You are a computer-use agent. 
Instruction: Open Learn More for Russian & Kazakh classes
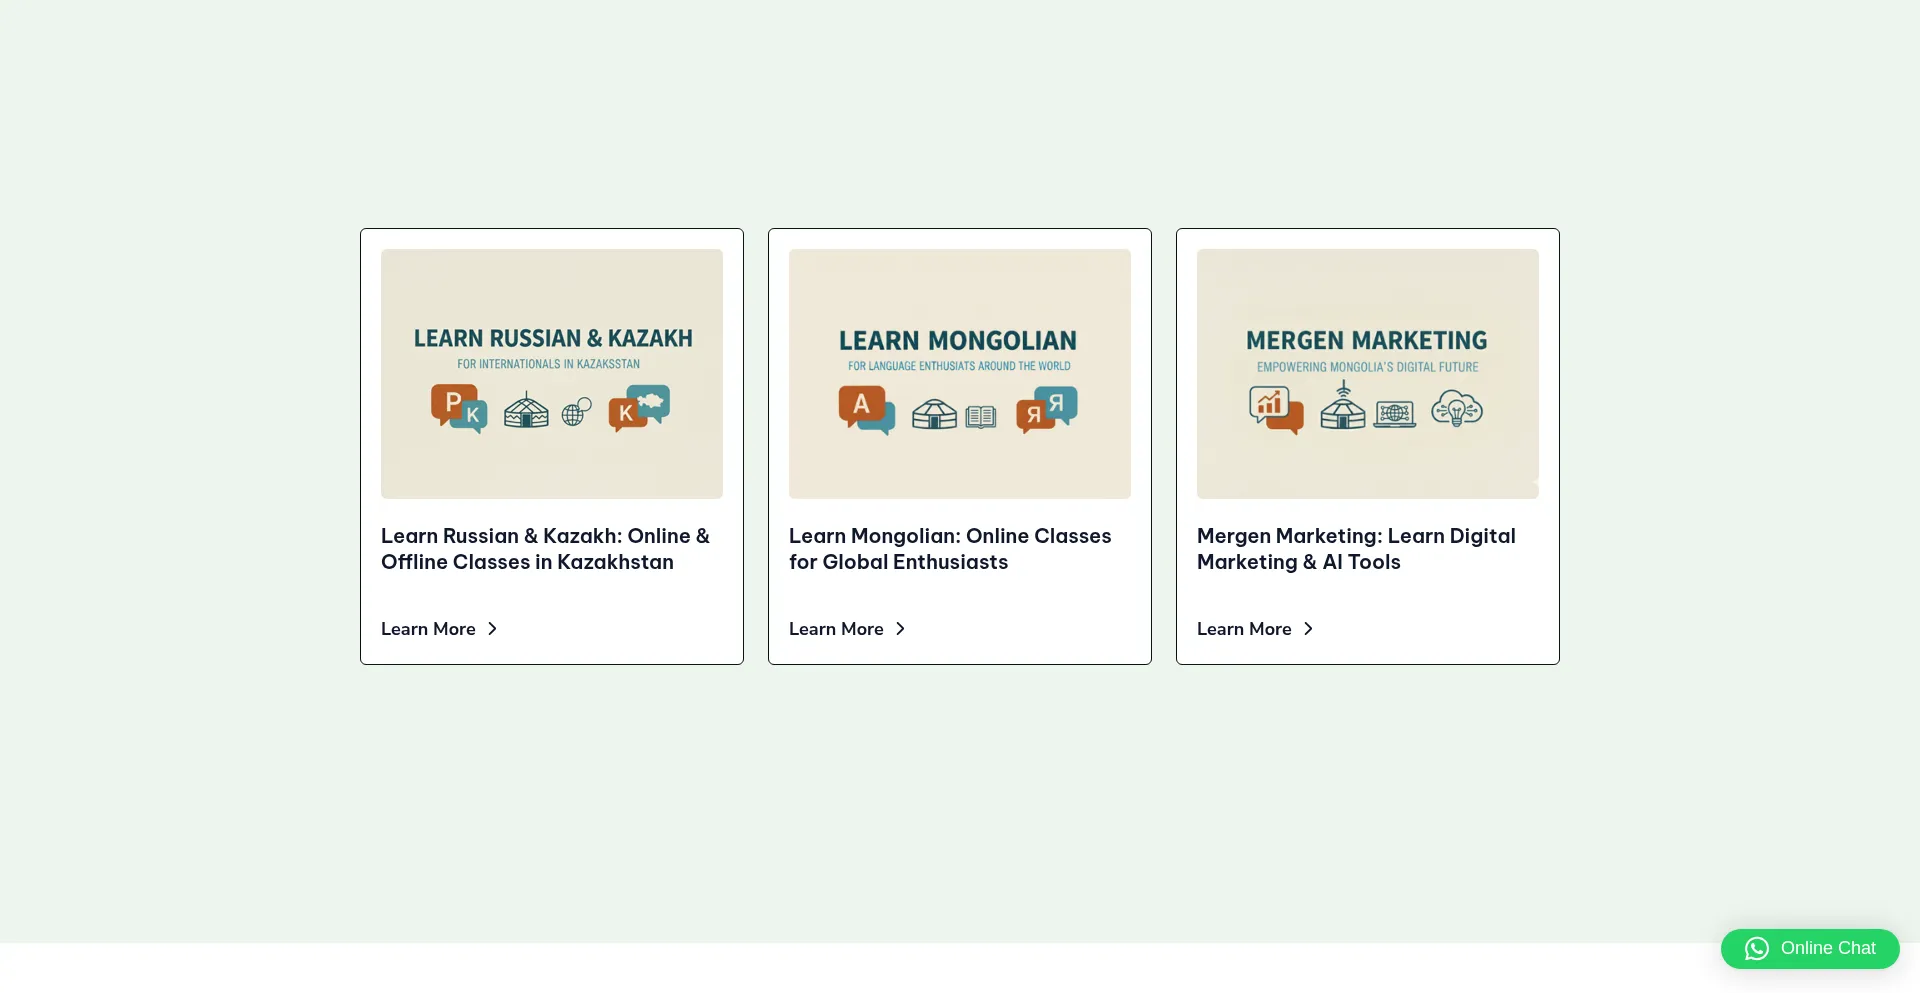[x=428, y=629]
